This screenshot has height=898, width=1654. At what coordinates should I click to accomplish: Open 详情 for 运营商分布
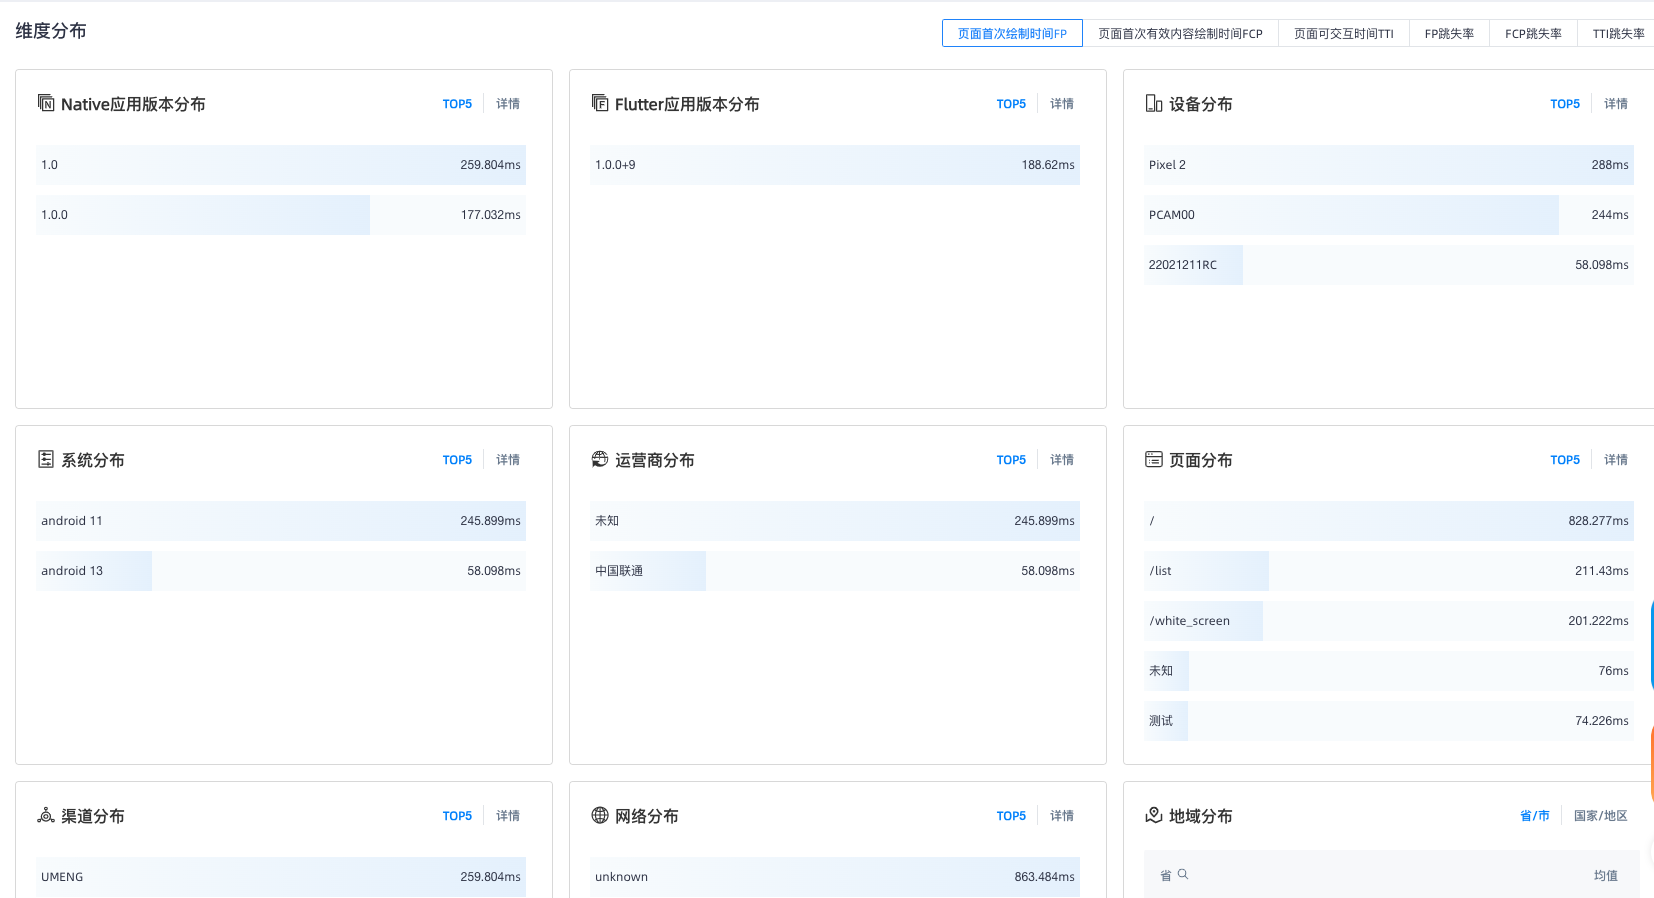pos(1062,460)
